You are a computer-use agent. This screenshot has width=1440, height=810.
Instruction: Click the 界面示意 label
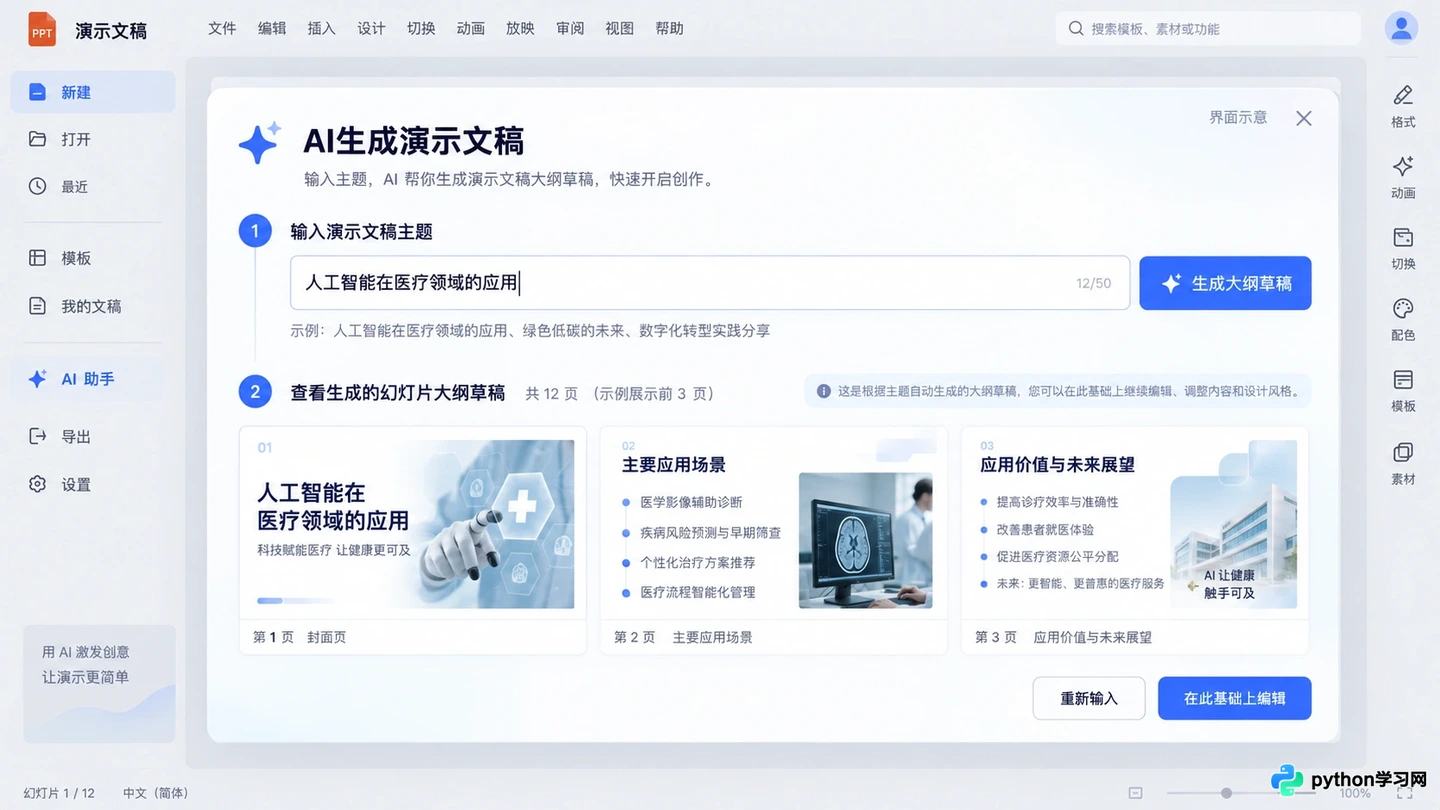click(1238, 117)
